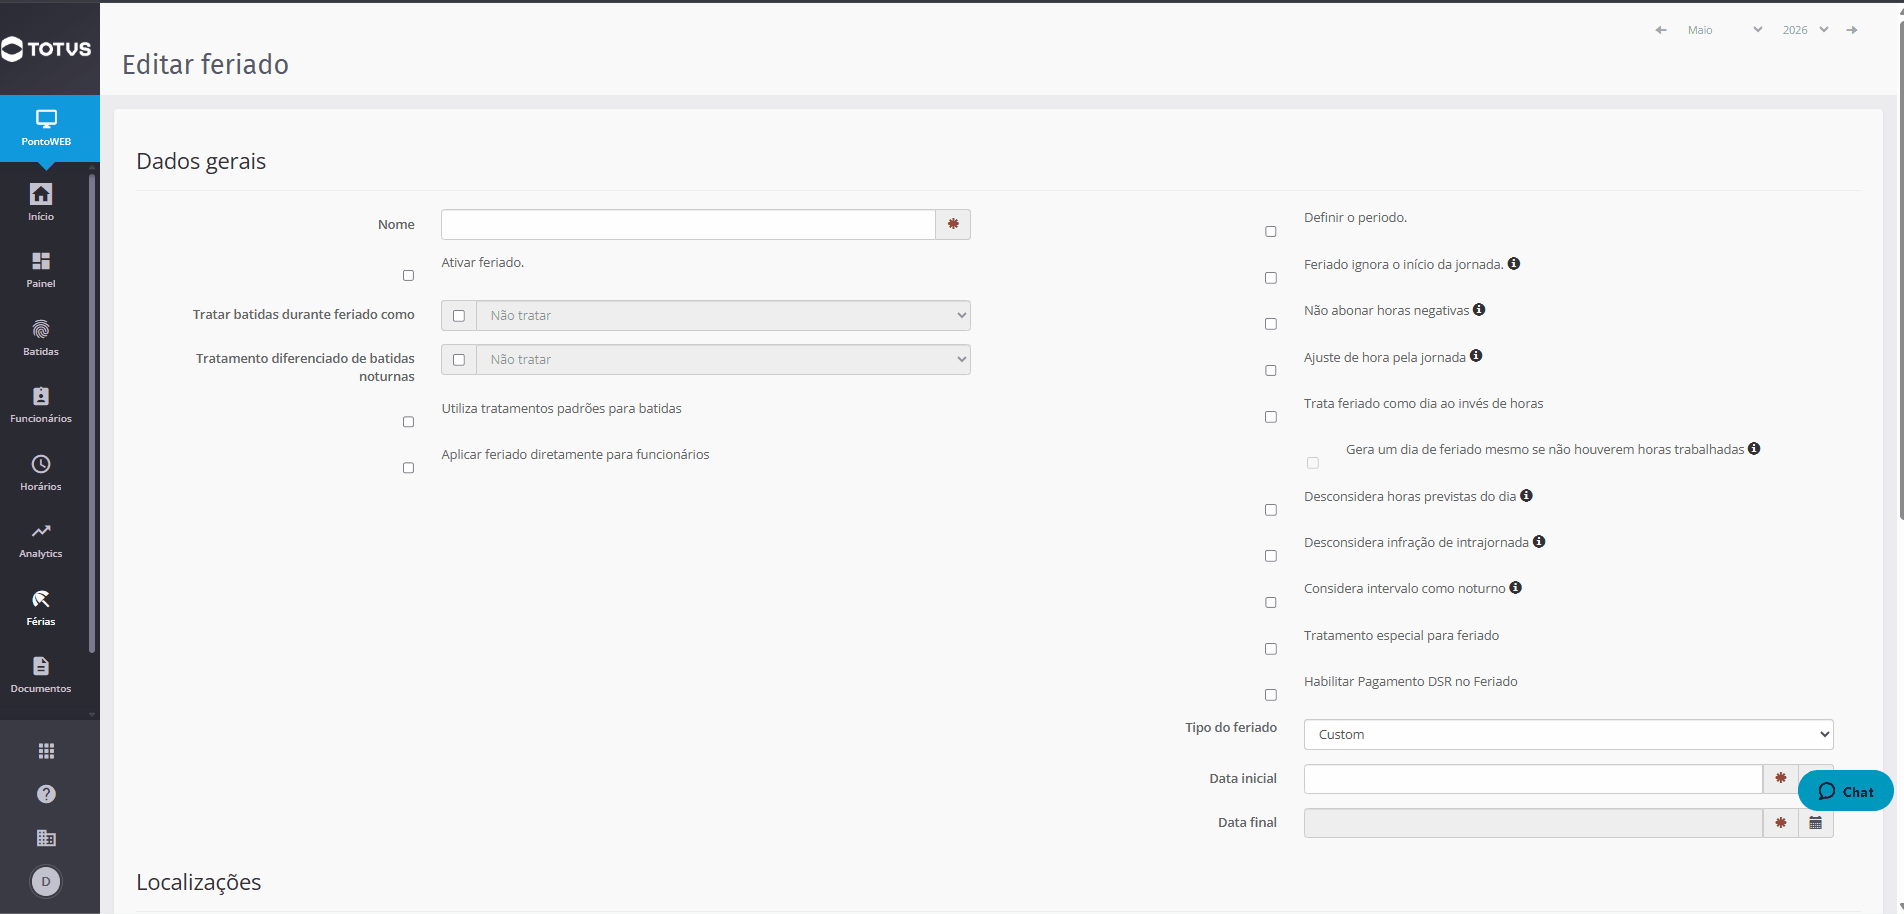Show info for Desconsidera horas previstas do dia
The height and width of the screenshot is (914, 1904).
coord(1526,496)
